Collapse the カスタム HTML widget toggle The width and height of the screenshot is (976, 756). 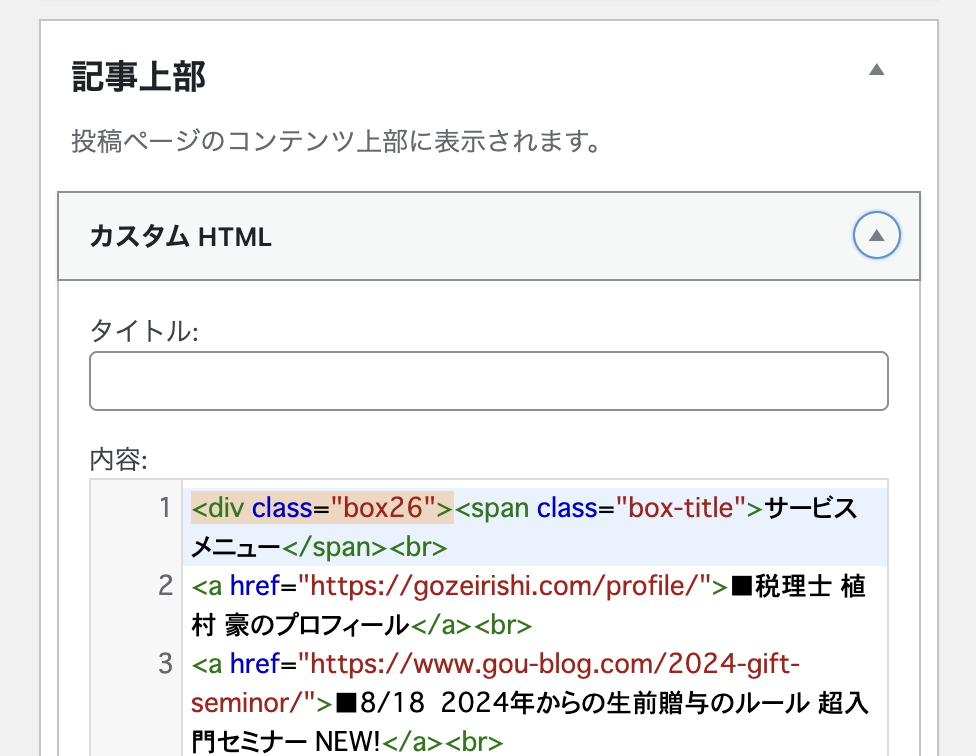pyautogui.click(x=876, y=235)
